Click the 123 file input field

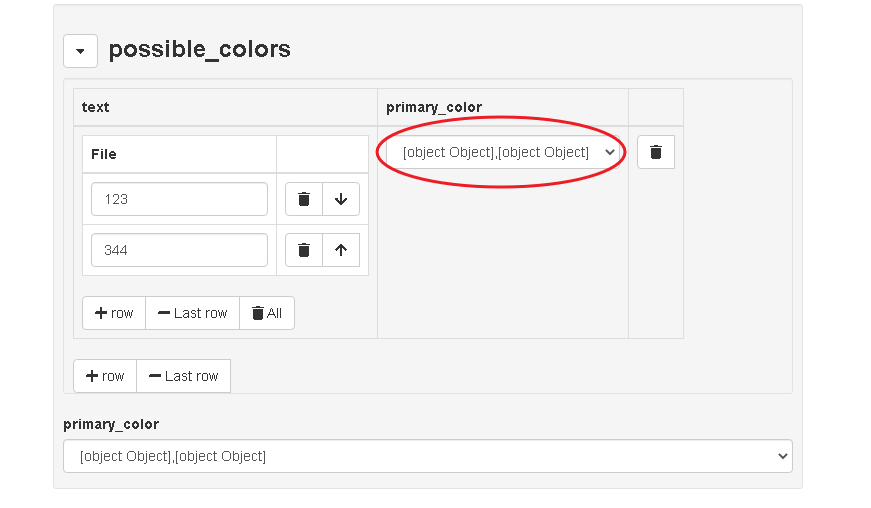(x=179, y=199)
